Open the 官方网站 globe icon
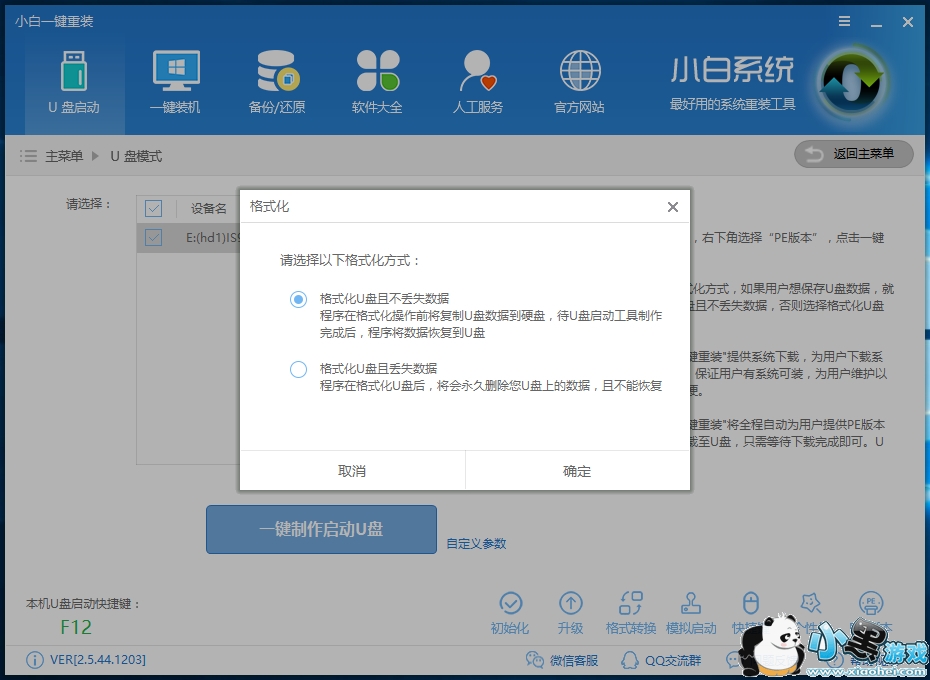The width and height of the screenshot is (930, 680). 579,71
